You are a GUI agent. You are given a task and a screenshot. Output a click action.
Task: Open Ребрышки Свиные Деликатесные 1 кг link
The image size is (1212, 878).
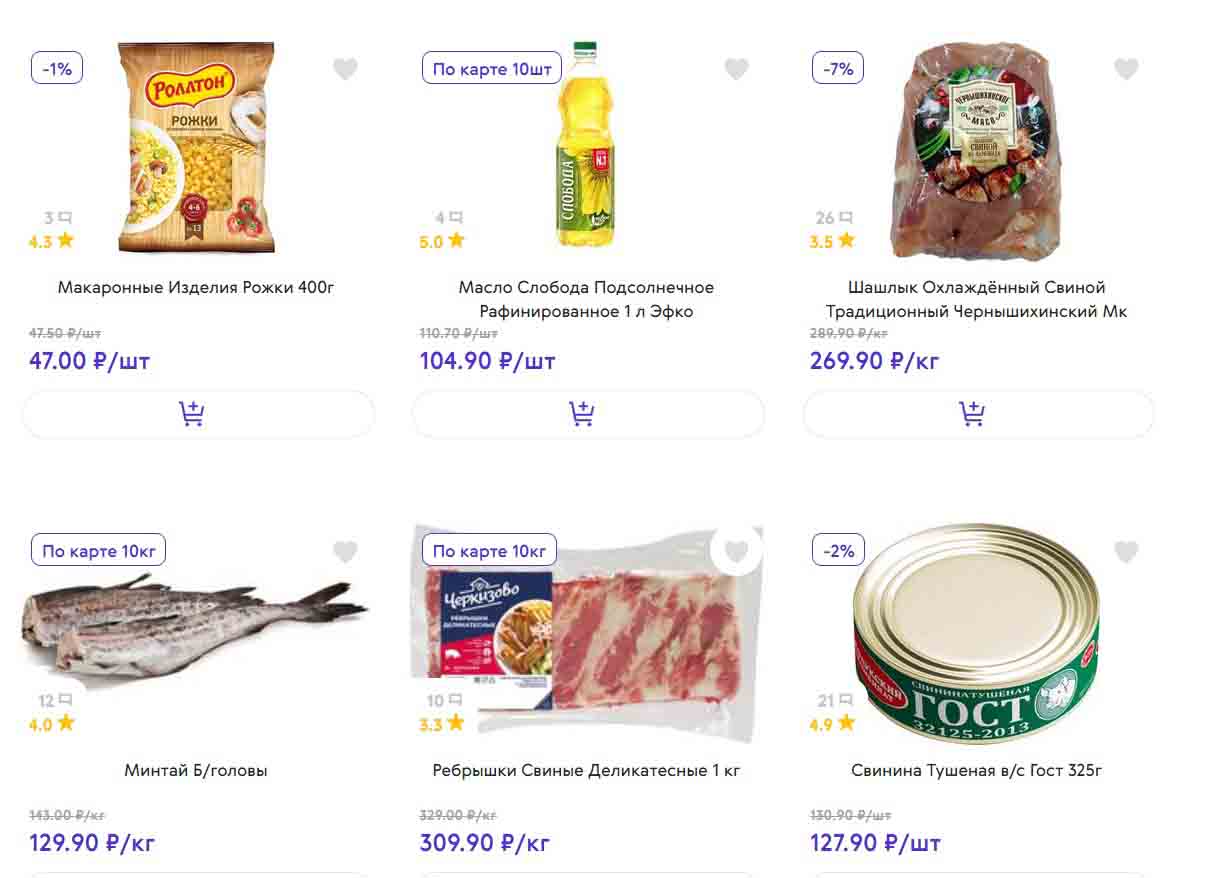coord(586,770)
